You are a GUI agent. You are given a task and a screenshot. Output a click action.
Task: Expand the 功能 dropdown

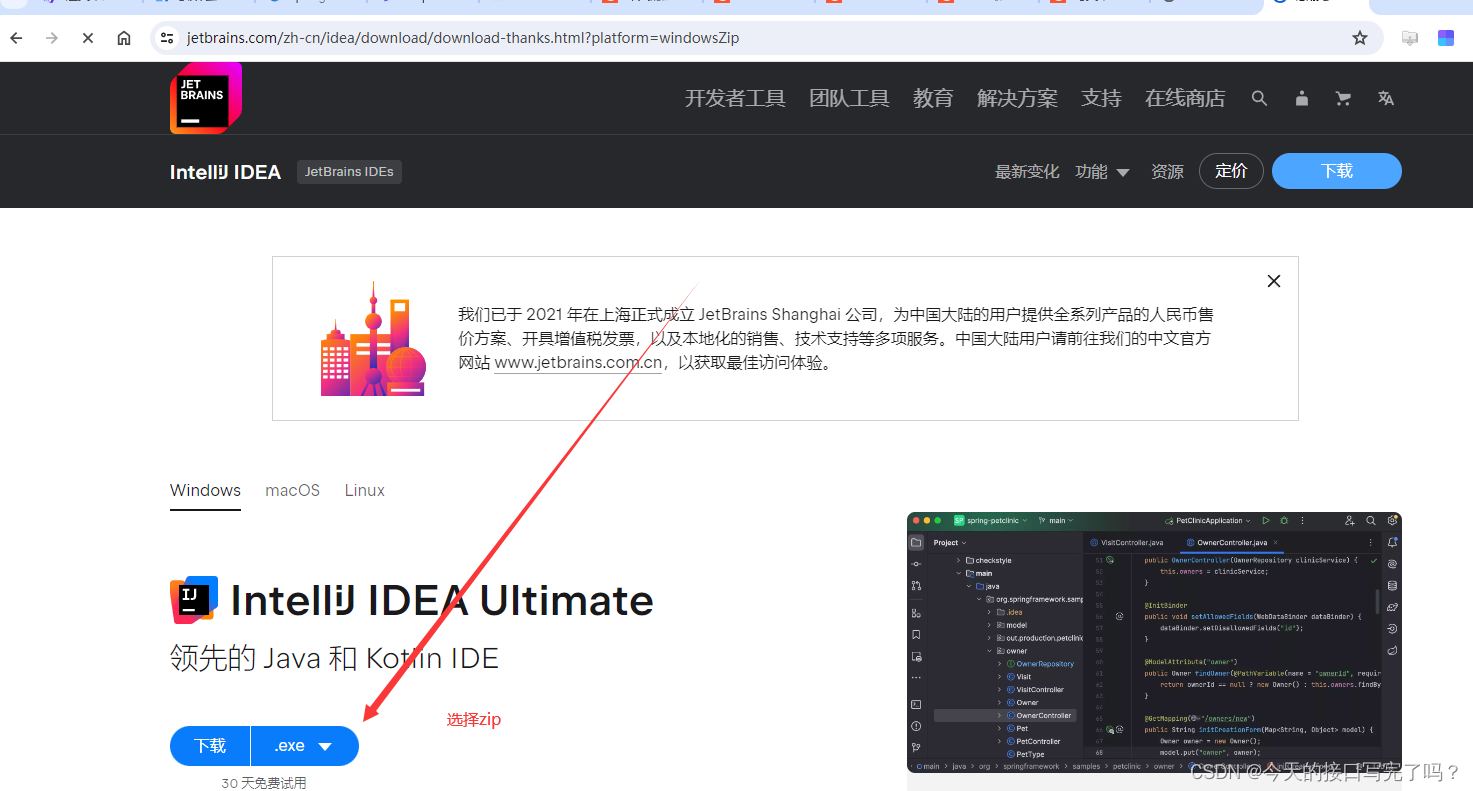pyautogui.click(x=1102, y=172)
